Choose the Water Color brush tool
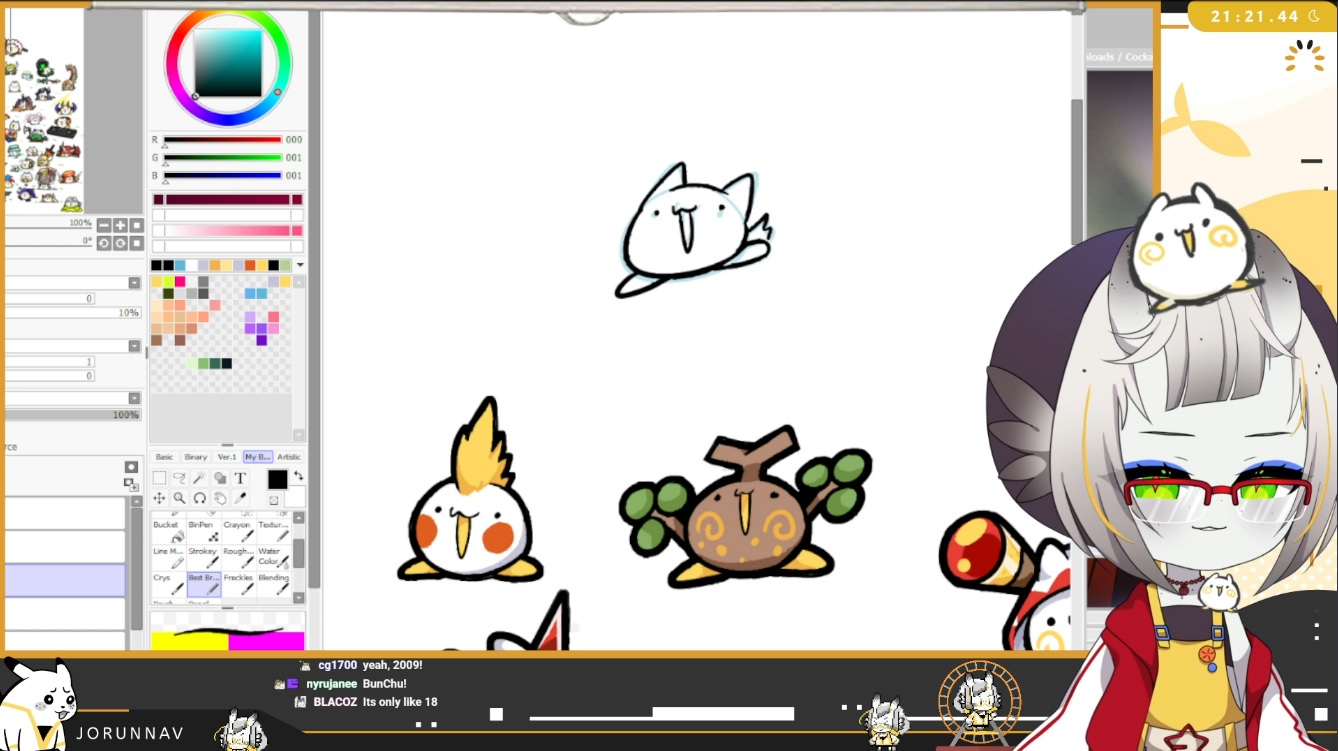1338x751 pixels. click(273, 558)
